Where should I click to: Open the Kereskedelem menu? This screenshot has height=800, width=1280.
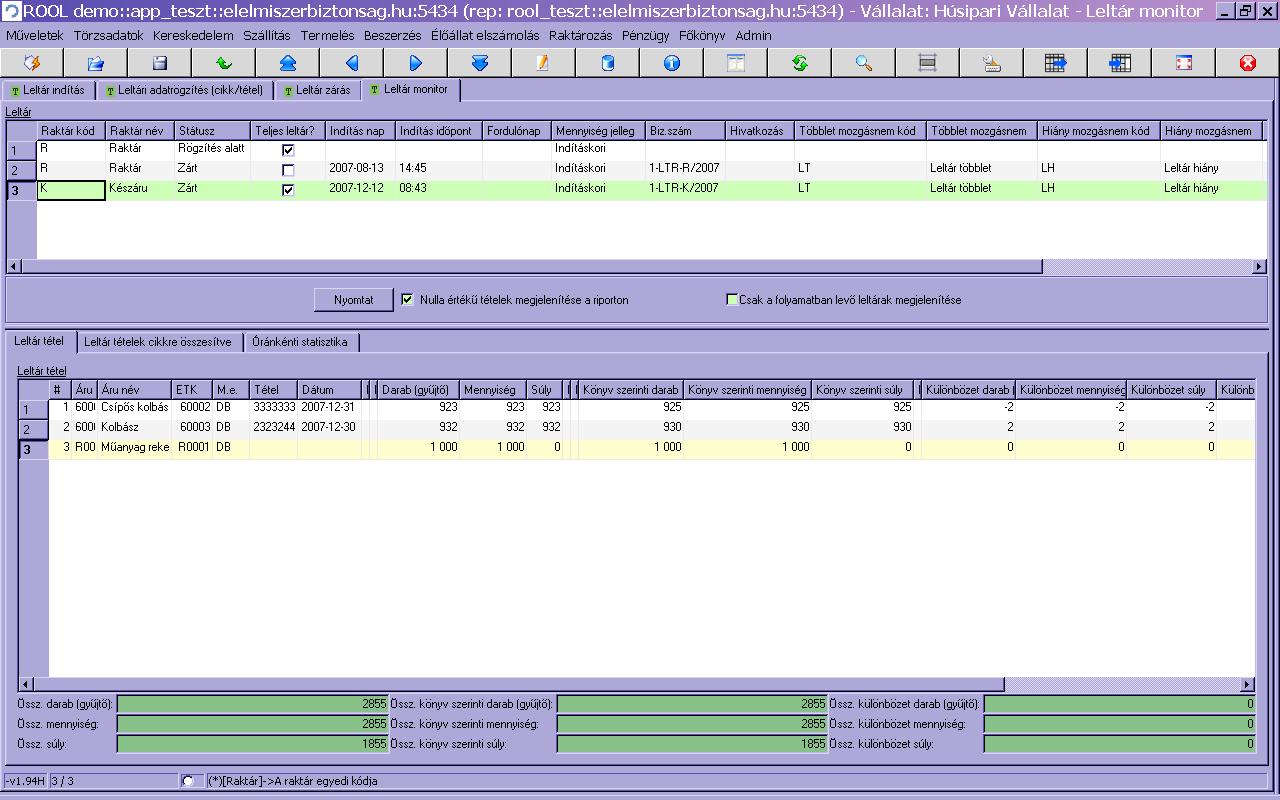pyautogui.click(x=193, y=35)
